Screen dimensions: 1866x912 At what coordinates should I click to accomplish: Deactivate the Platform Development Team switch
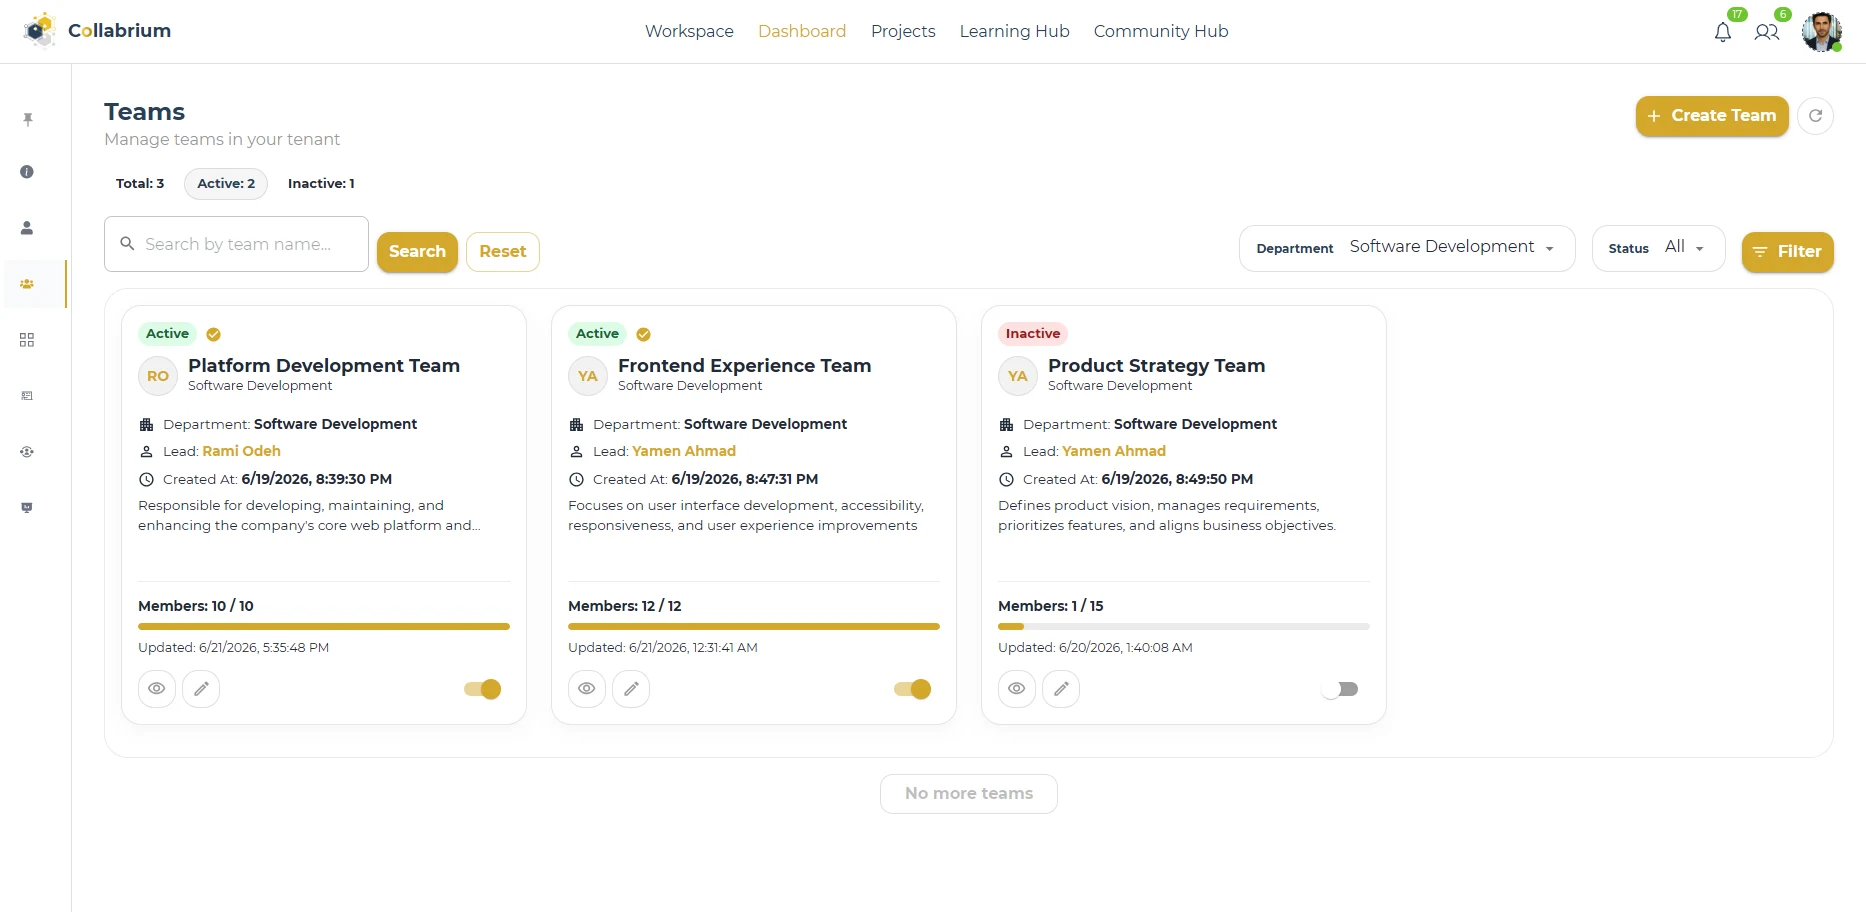482,689
